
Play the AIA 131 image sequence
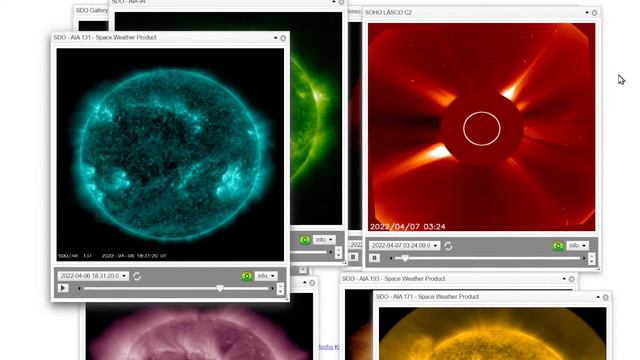62,288
